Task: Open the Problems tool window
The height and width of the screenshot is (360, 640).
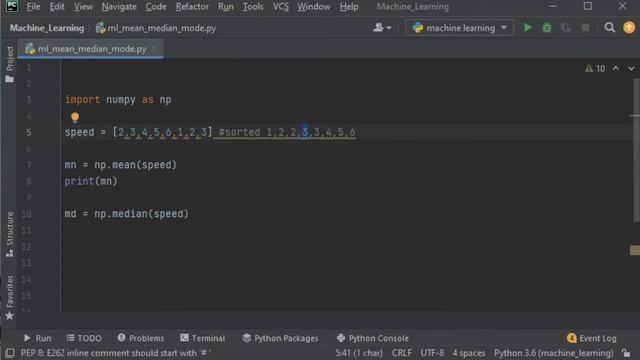Action: coord(141,338)
